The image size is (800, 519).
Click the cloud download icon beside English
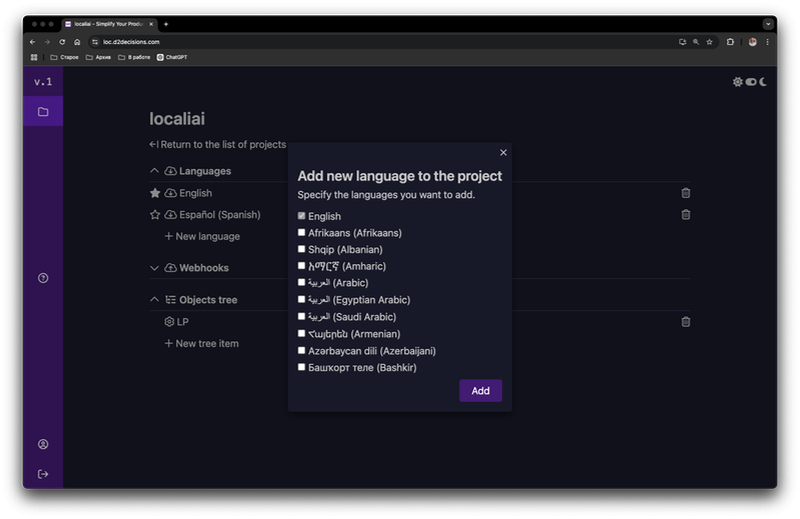click(170, 193)
